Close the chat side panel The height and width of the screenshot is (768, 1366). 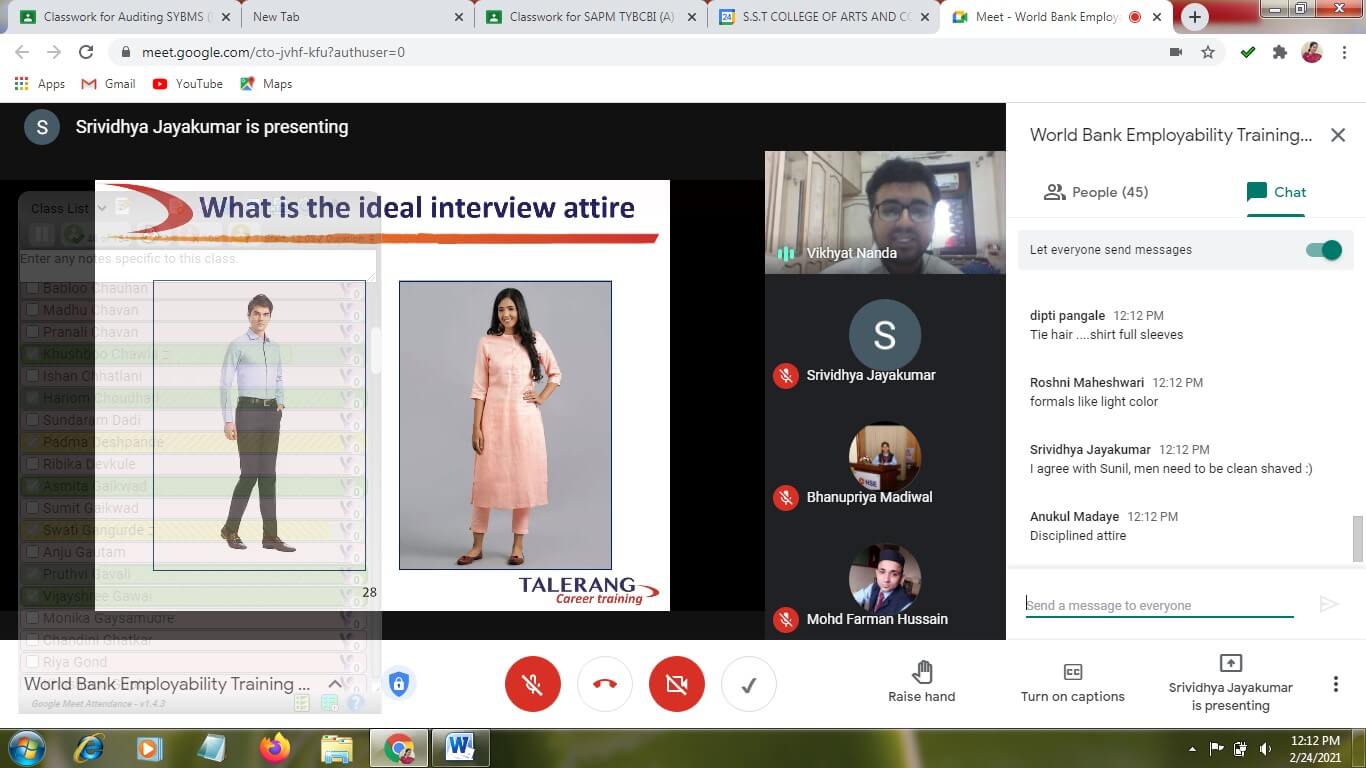(x=1337, y=135)
